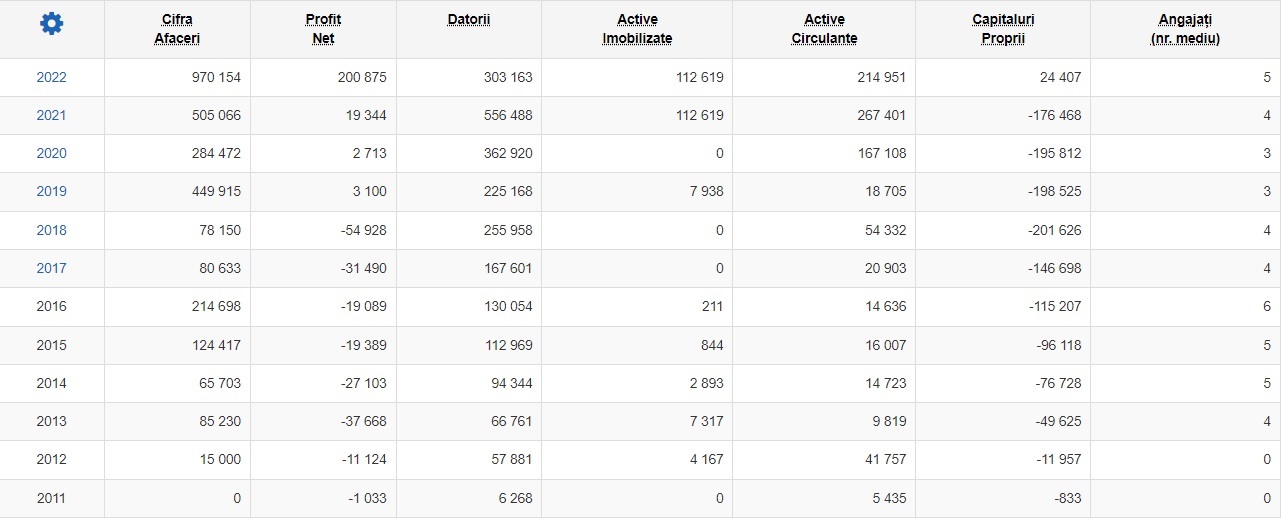Select the 556 488 debts cell
The image size is (1281, 518).
[469, 115]
